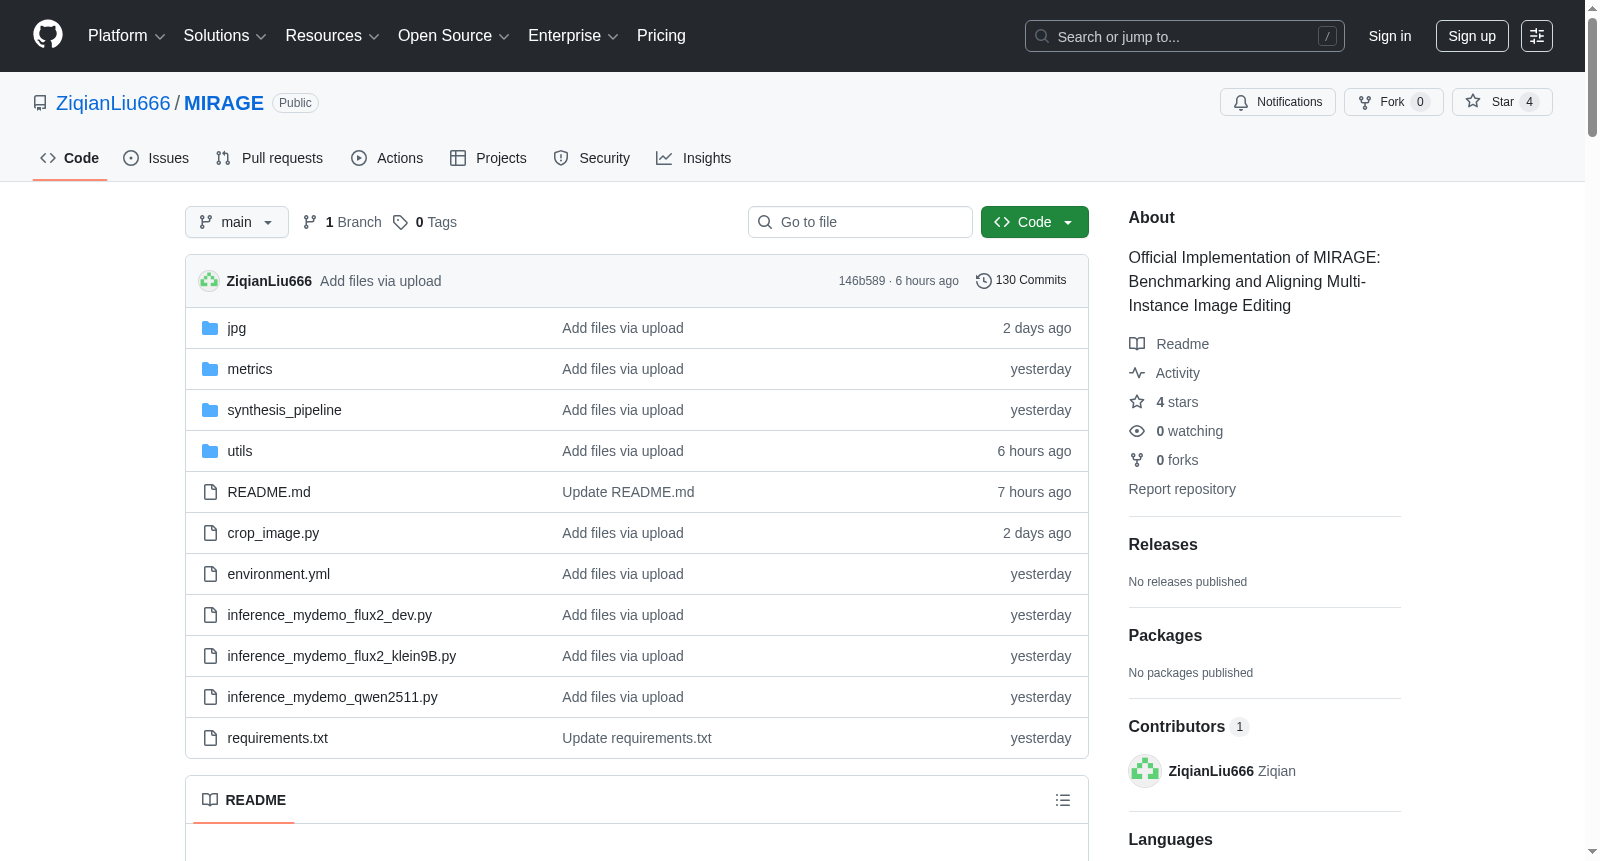Switch to the Pull requests tab
Viewport: 1600px width, 861px height.
[269, 158]
